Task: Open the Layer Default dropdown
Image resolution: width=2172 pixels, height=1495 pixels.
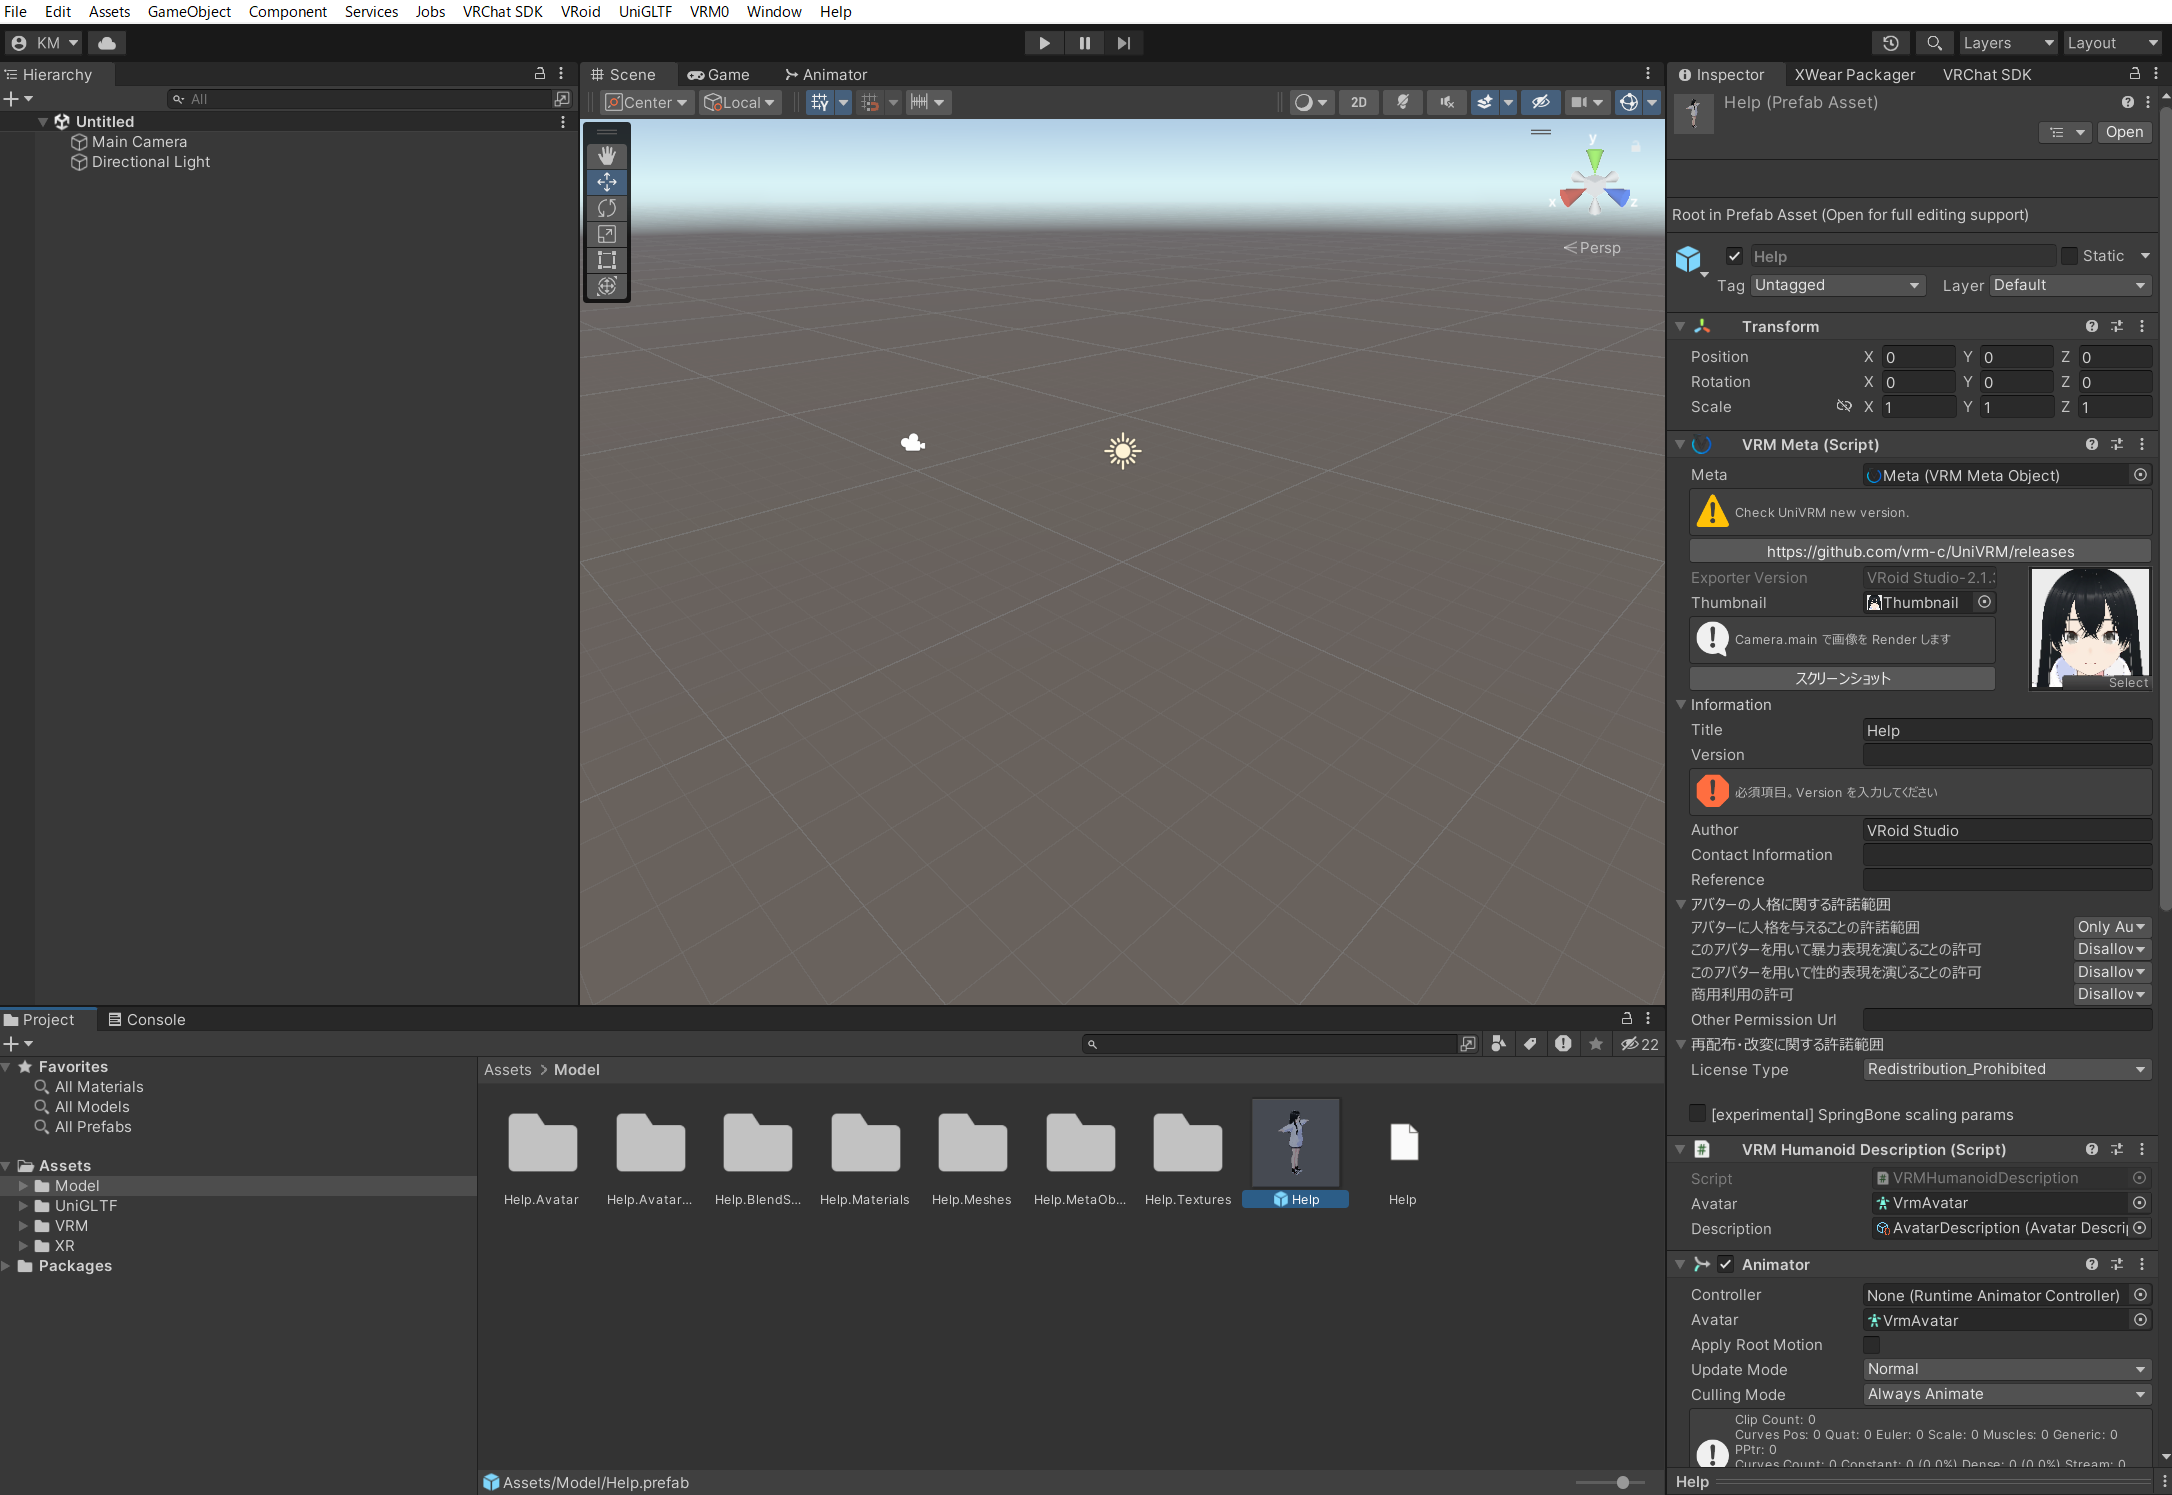Action: pyautogui.click(x=2070, y=285)
